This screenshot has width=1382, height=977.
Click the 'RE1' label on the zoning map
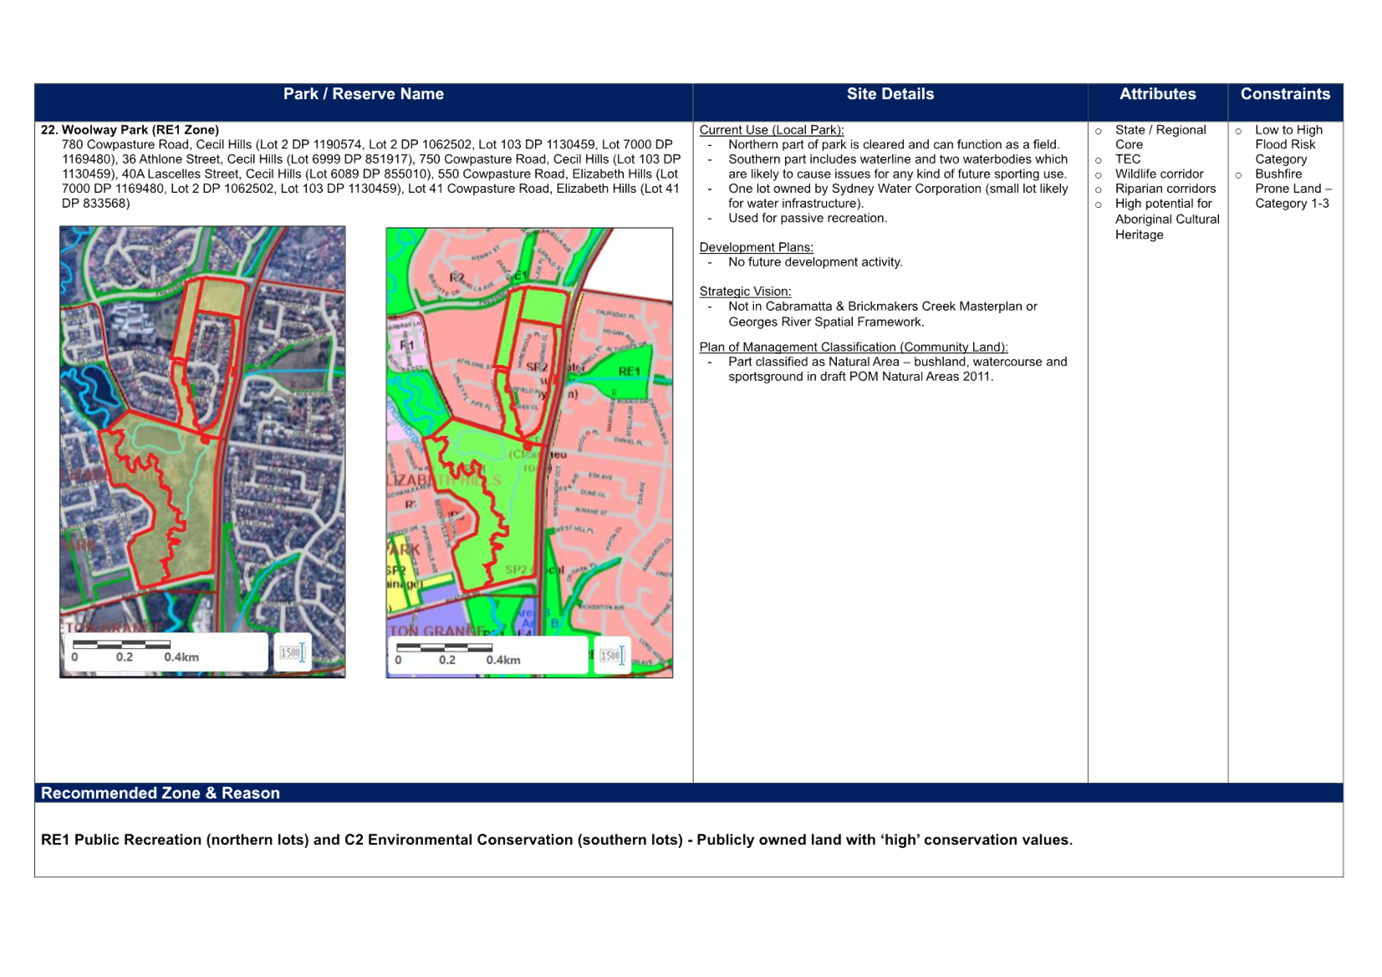pos(629,371)
